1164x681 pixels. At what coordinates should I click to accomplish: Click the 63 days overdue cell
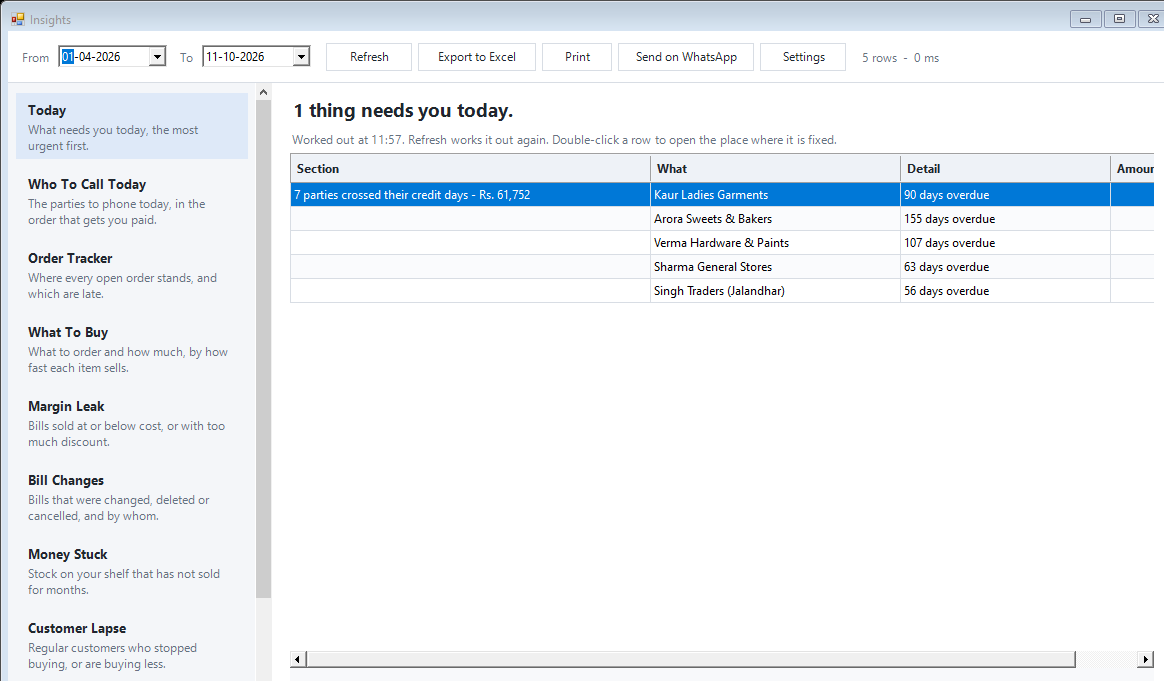point(1005,267)
